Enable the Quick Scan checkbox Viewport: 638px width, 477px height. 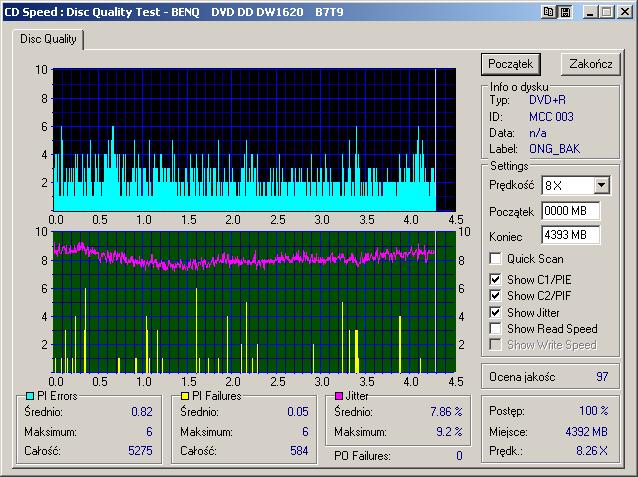click(495, 258)
